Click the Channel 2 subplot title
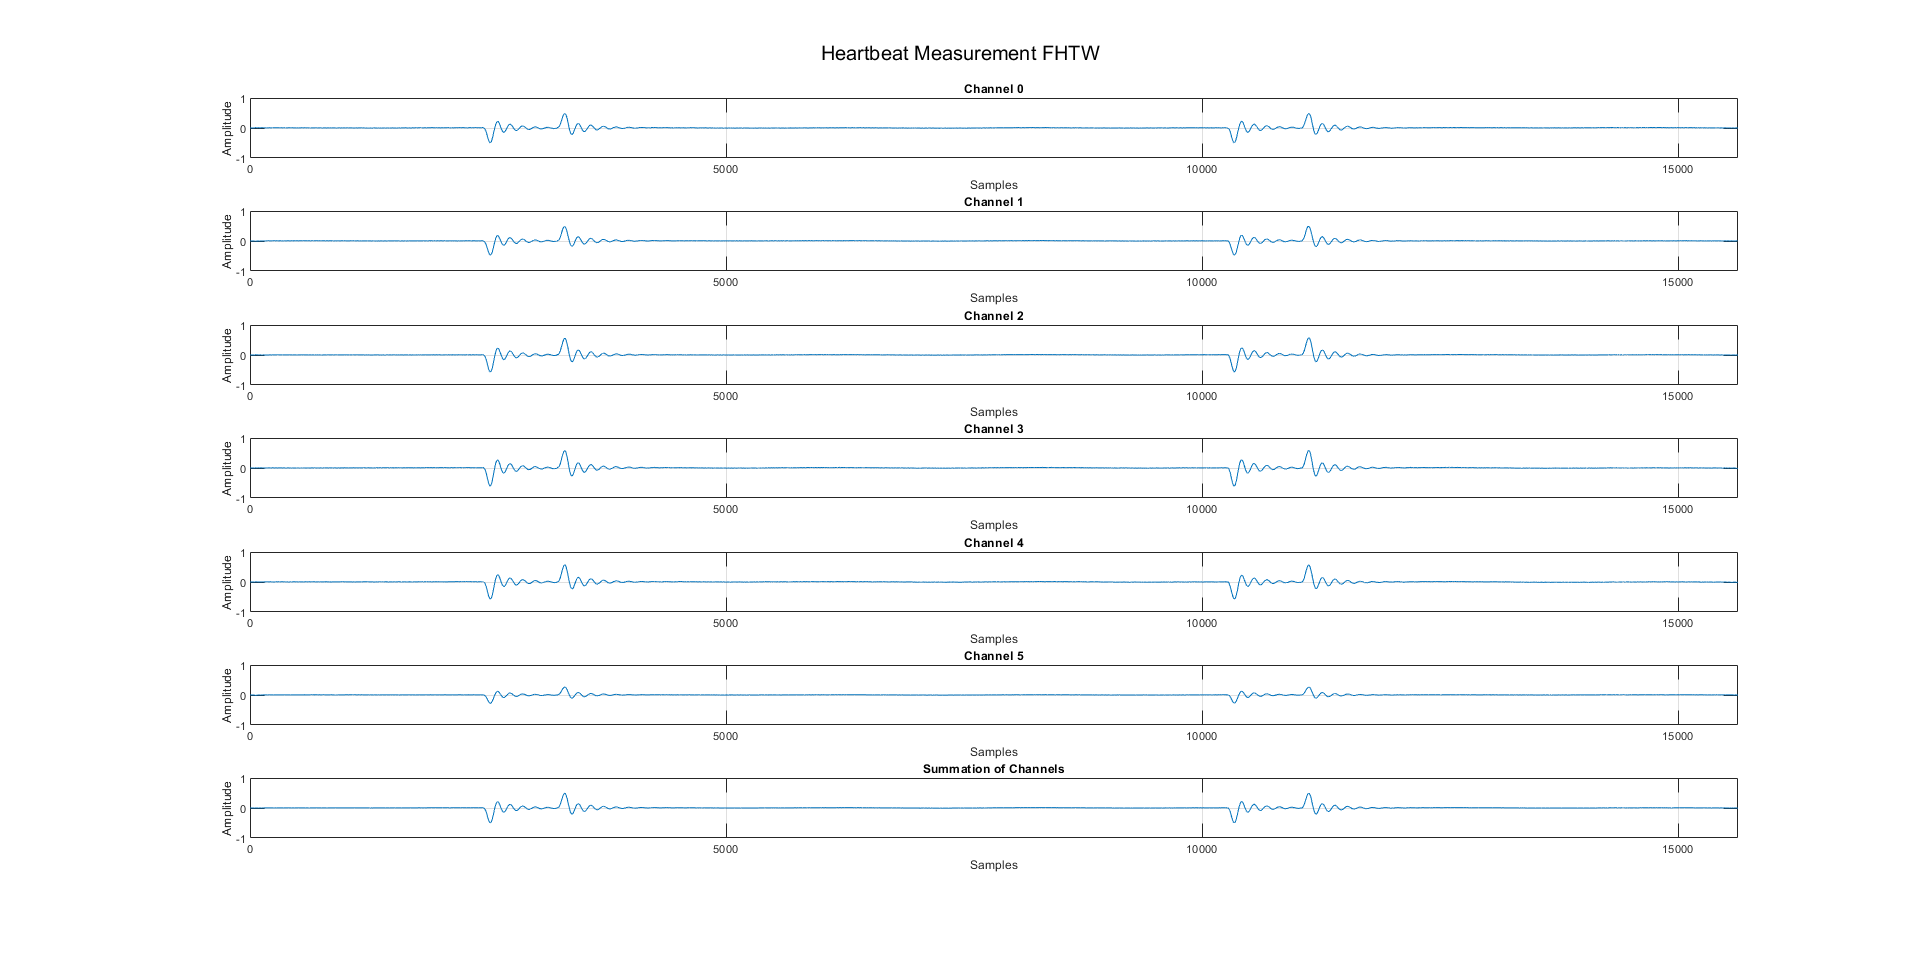Image resolution: width=1920 pixels, height=955 pixels. 993,316
